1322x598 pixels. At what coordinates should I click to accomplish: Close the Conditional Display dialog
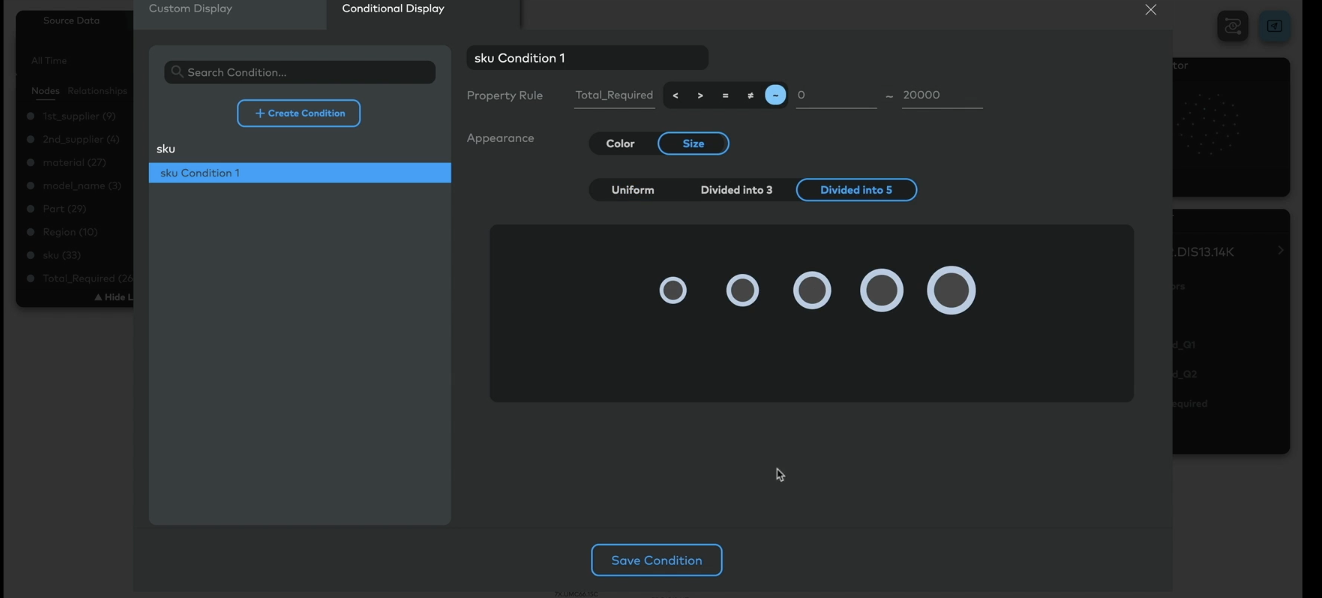(1150, 10)
